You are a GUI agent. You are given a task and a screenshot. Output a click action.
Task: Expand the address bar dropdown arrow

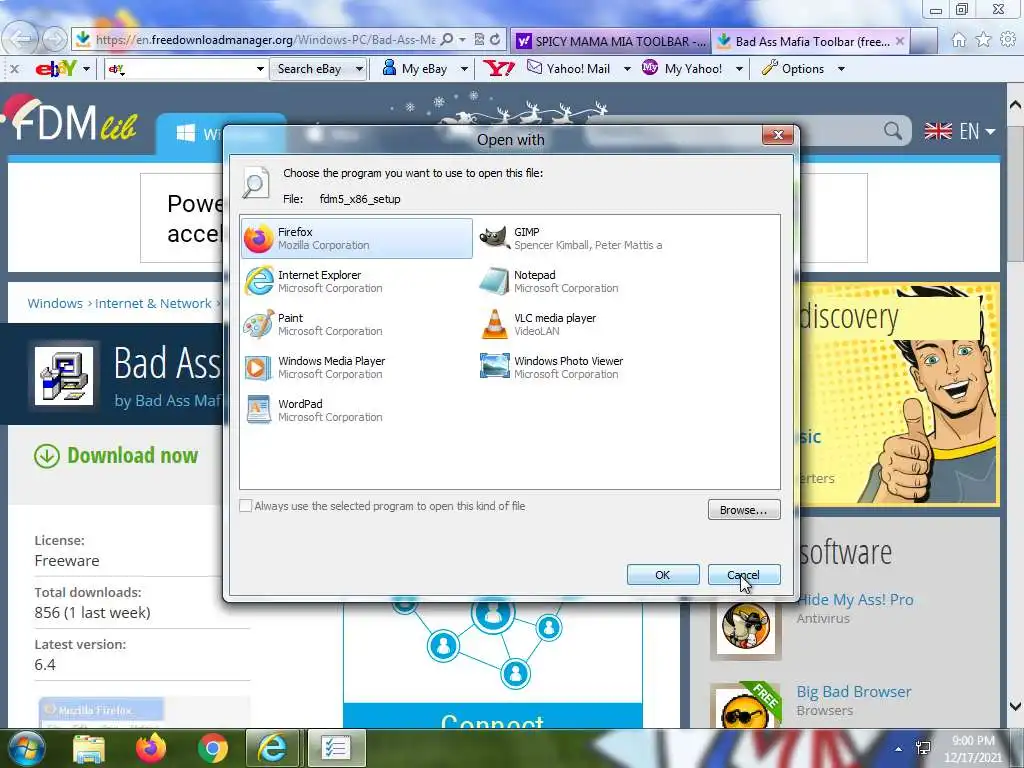(462, 40)
